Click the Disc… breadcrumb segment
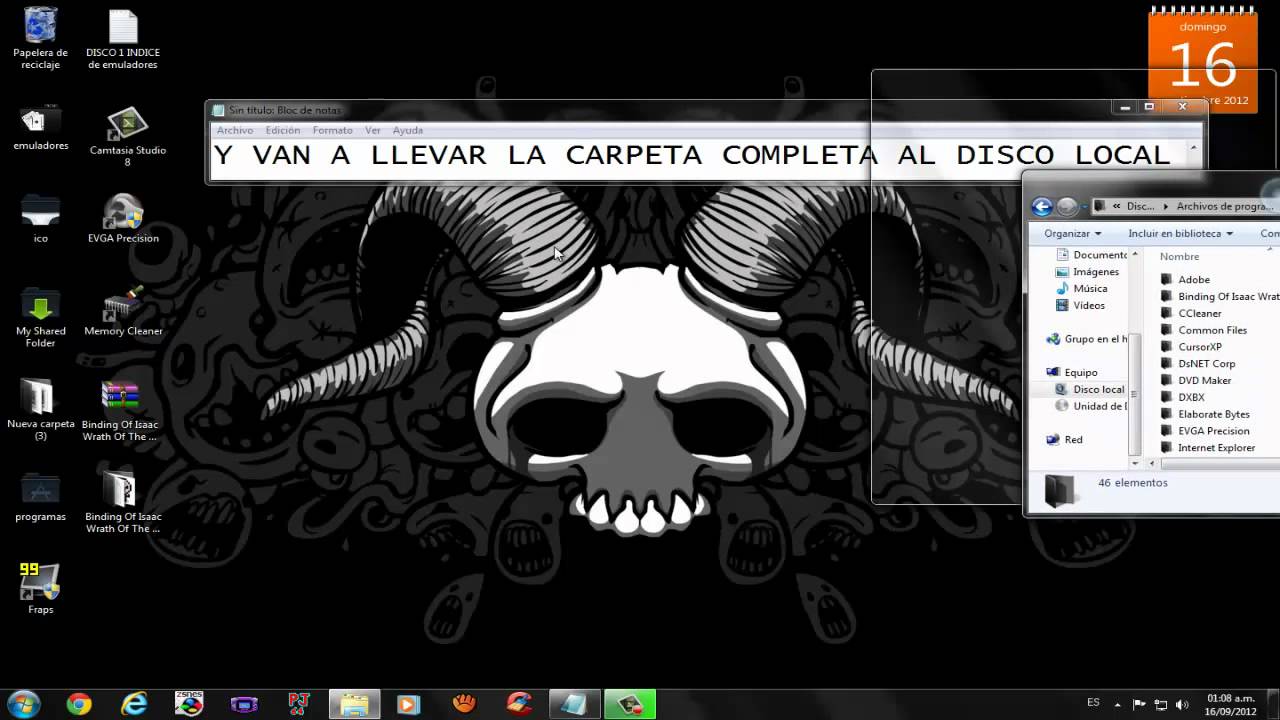This screenshot has width=1280, height=720. (x=1140, y=206)
